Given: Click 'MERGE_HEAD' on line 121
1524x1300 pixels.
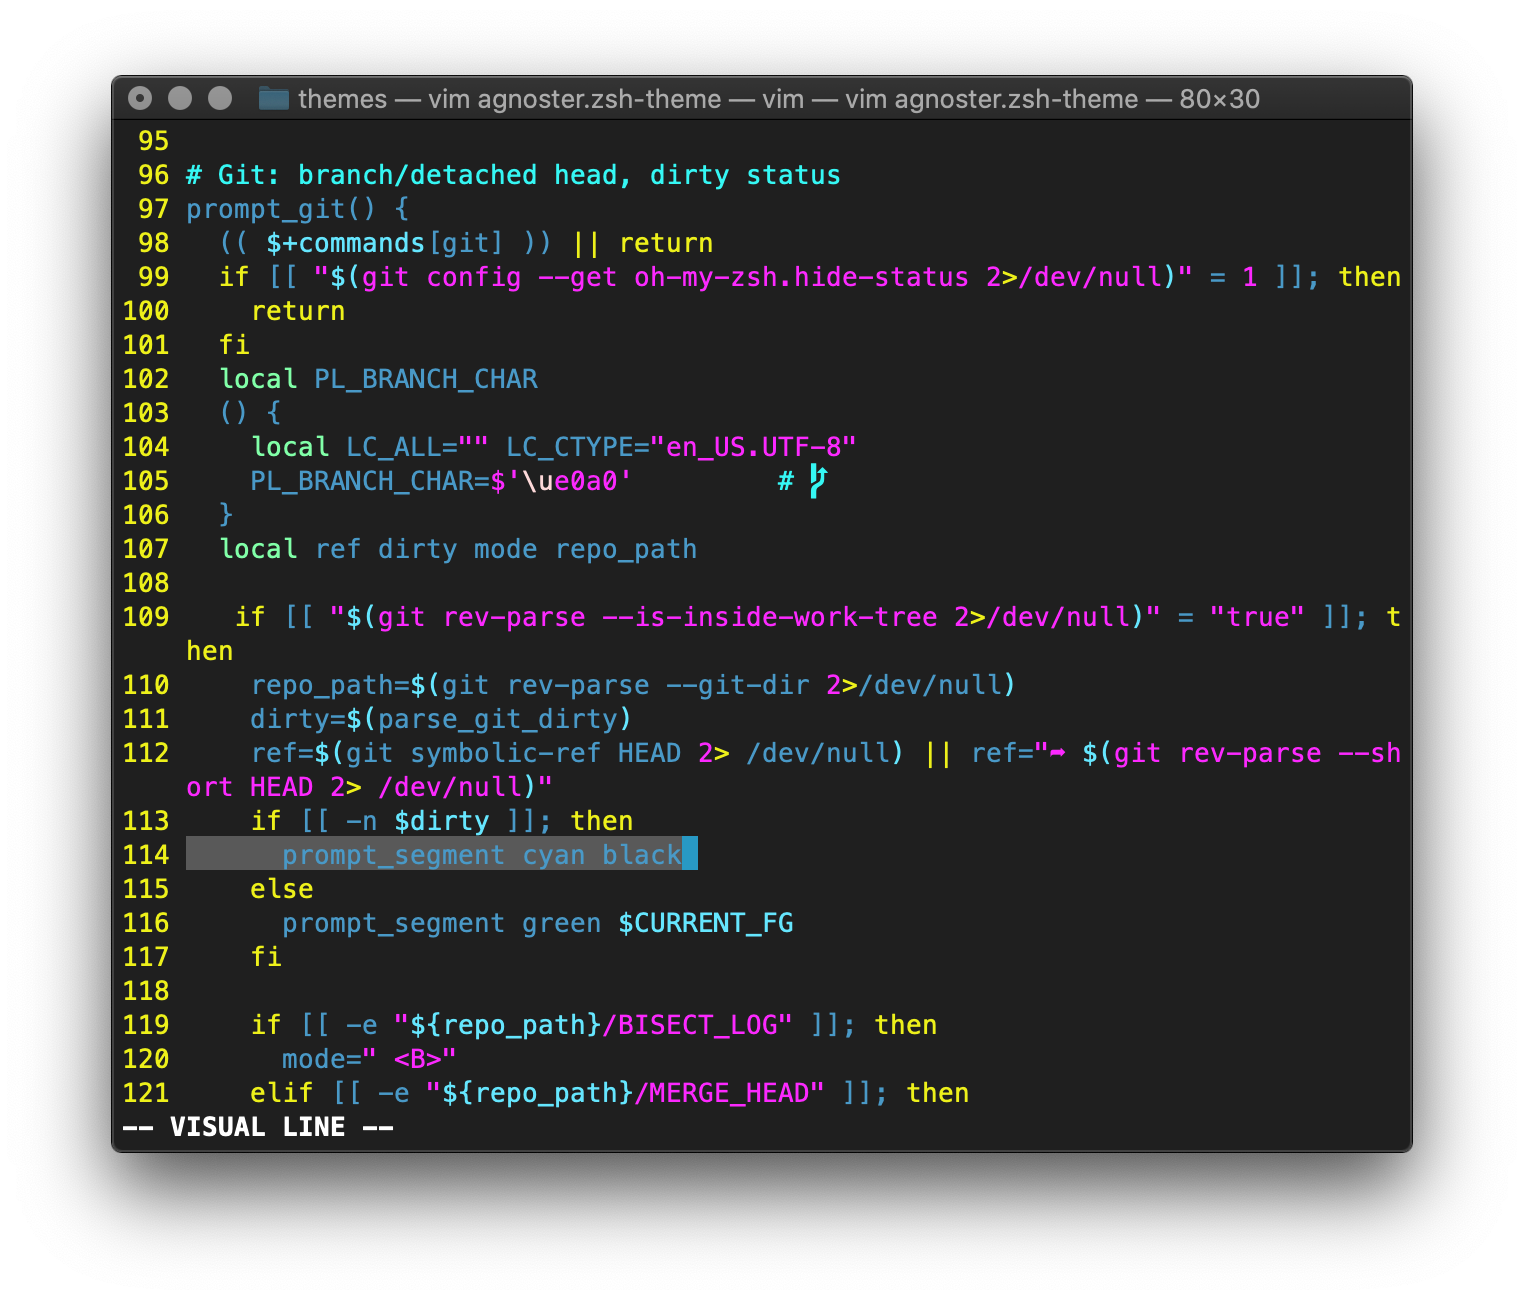Looking at the screenshot, I should 729,1093.
